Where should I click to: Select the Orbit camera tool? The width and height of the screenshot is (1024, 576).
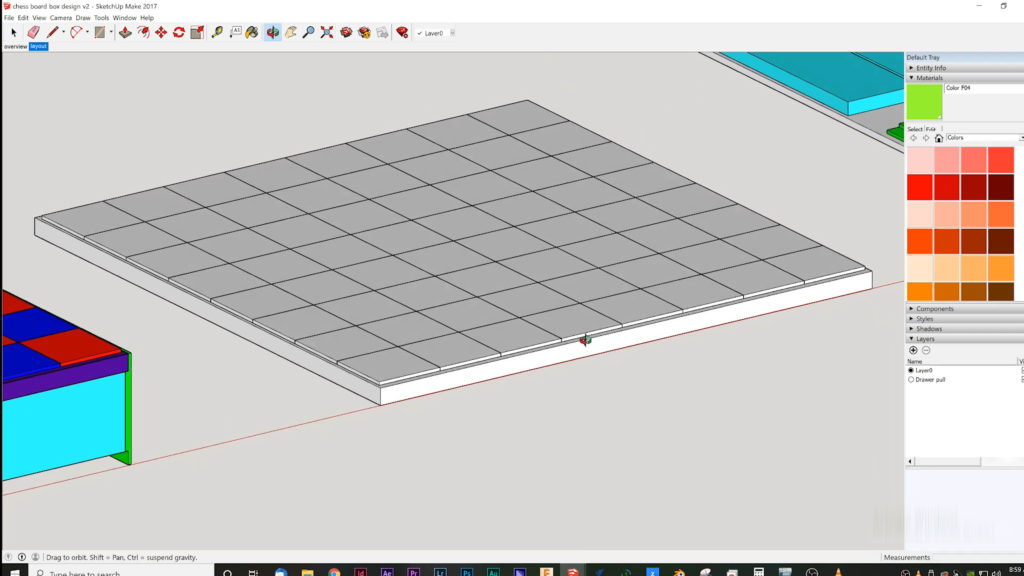(273, 33)
